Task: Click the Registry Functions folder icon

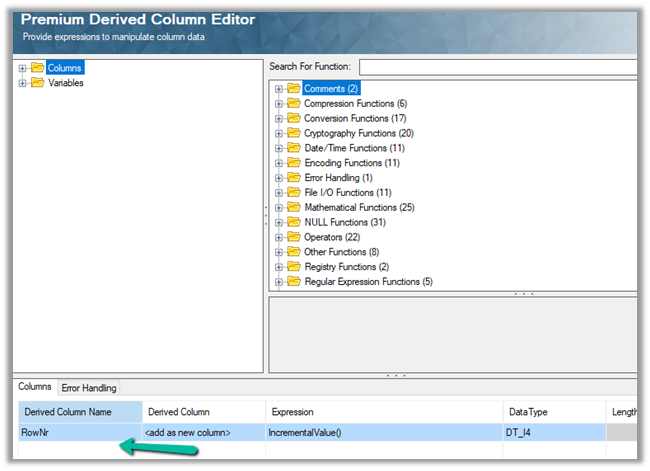Action: point(294,267)
